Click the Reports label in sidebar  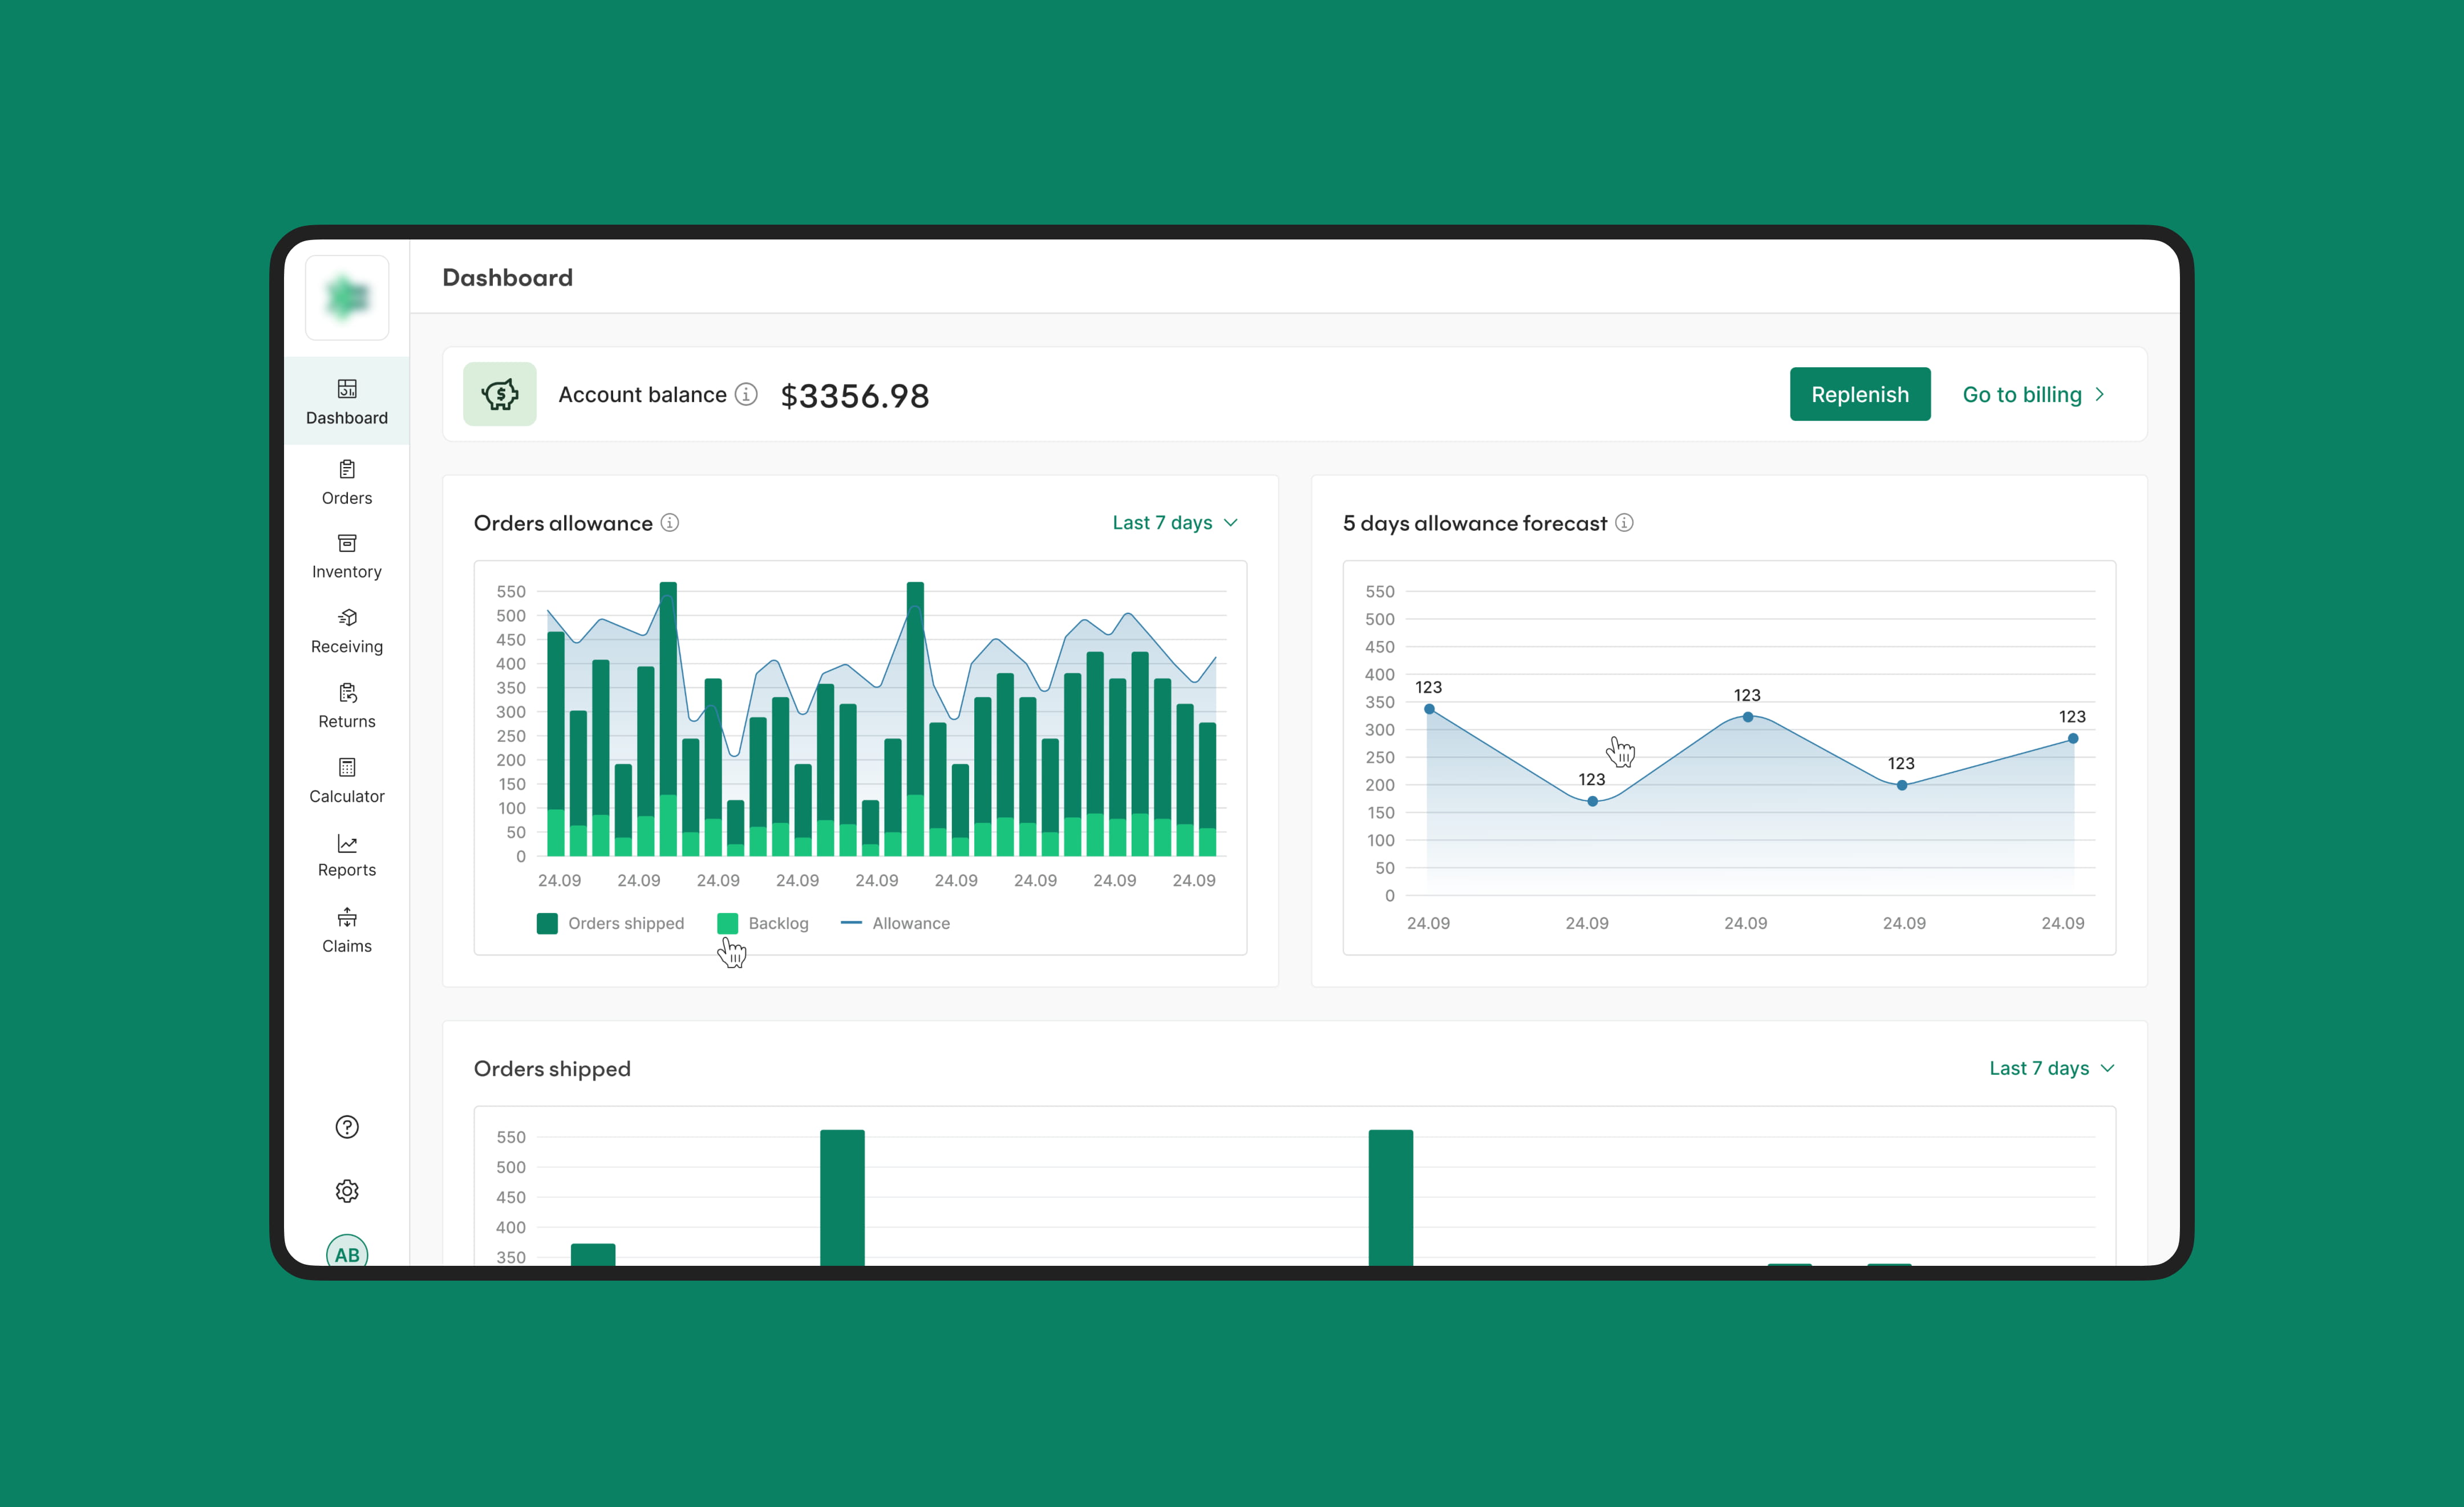pos(347,870)
